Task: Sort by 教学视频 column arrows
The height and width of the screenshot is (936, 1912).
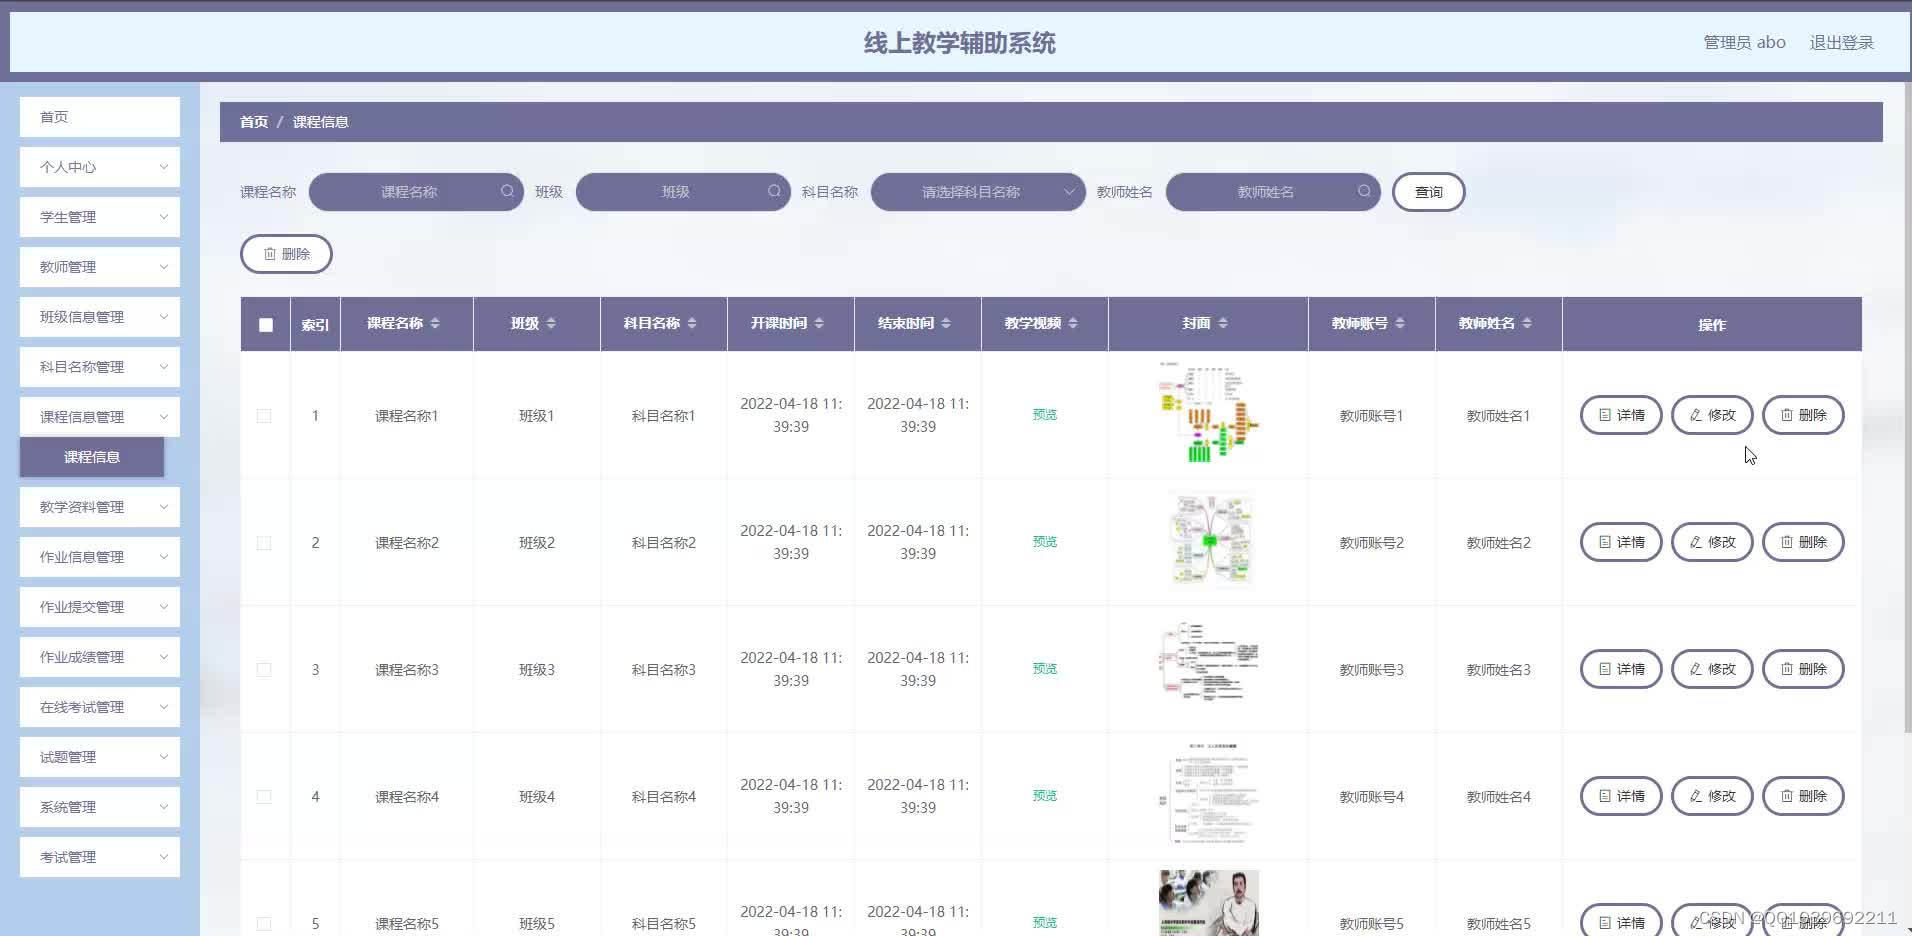Action: click(x=1073, y=323)
